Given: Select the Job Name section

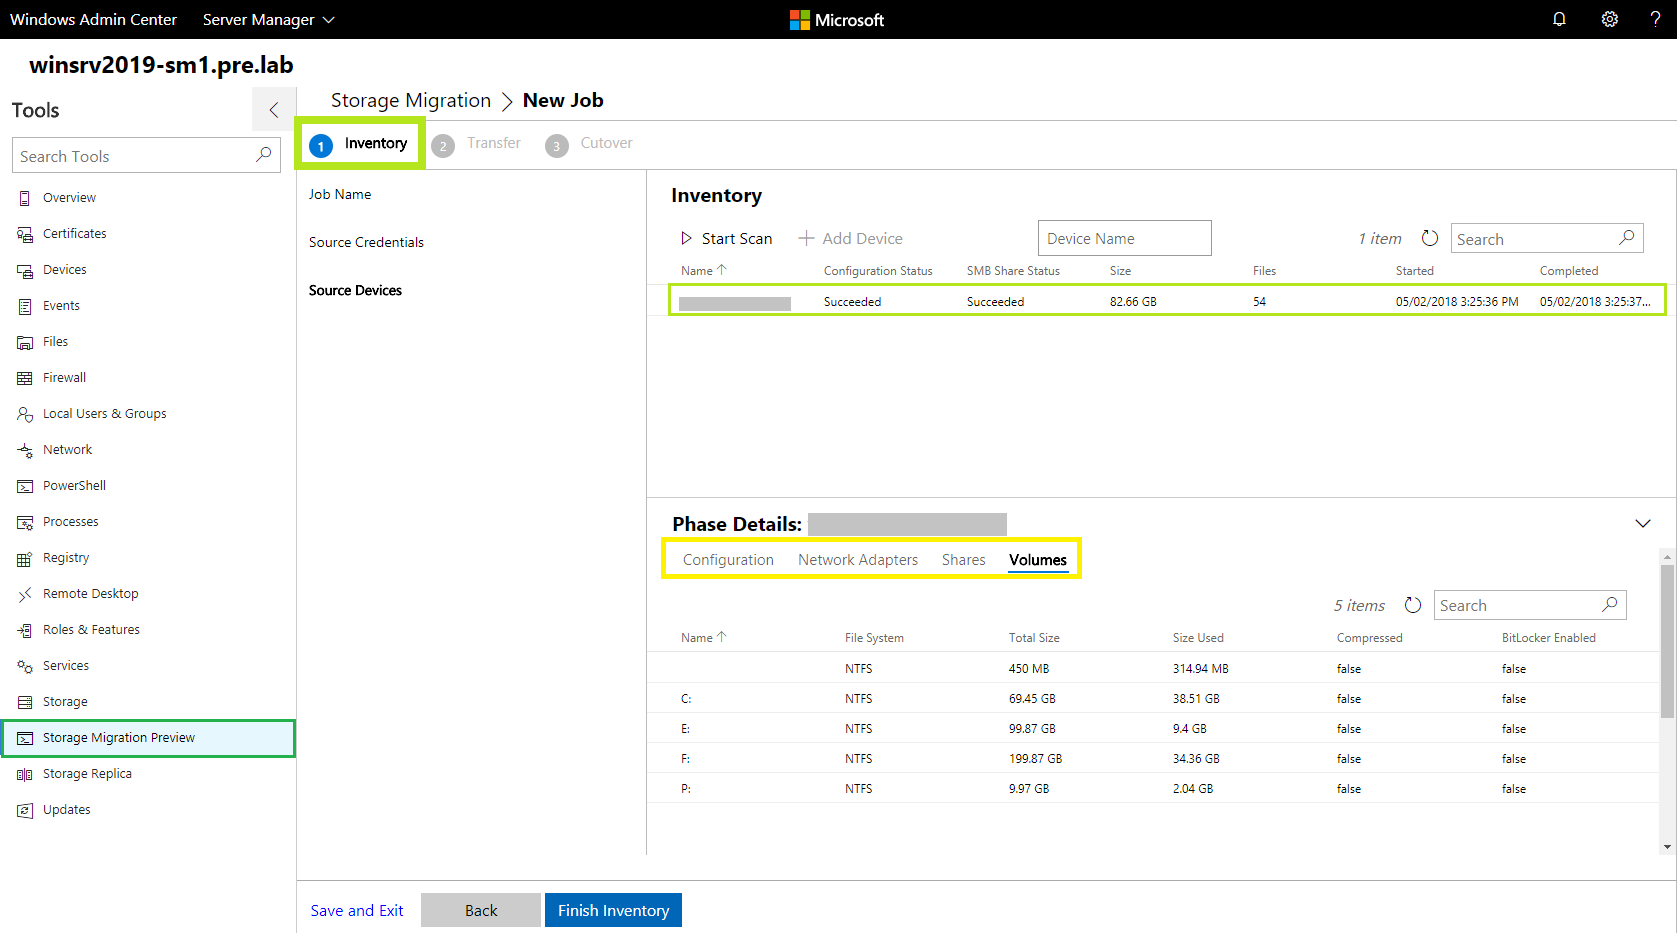Looking at the screenshot, I should point(340,194).
